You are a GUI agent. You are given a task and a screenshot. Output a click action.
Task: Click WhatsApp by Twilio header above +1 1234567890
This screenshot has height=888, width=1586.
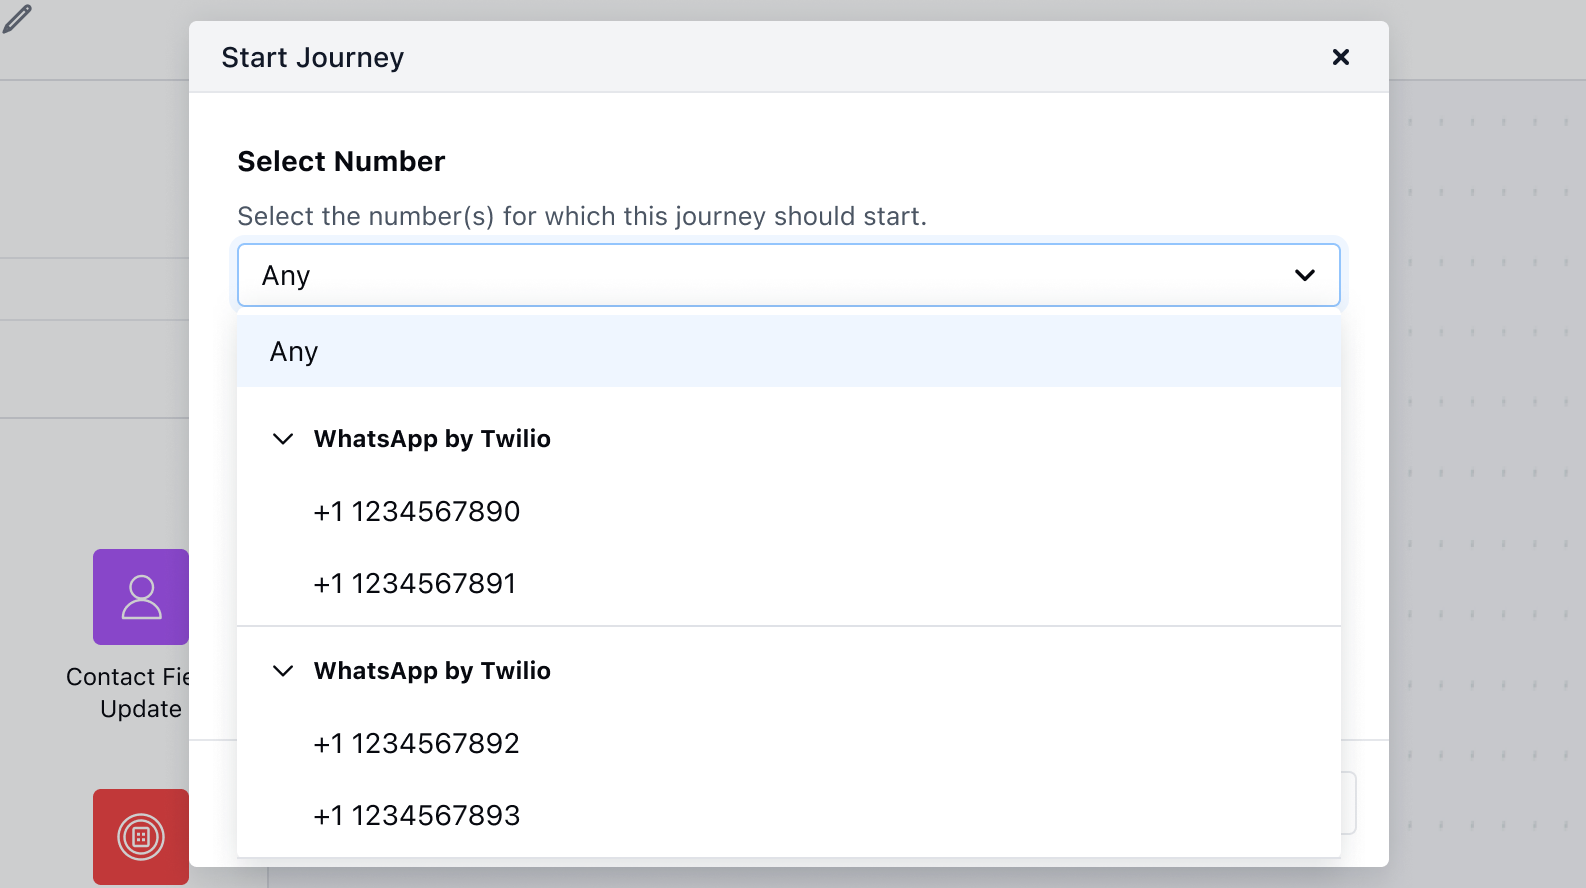432,439
